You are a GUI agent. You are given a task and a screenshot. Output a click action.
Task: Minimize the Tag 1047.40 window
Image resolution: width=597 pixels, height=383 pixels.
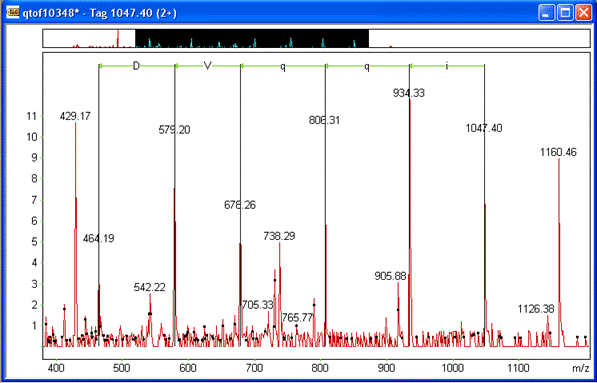point(546,13)
